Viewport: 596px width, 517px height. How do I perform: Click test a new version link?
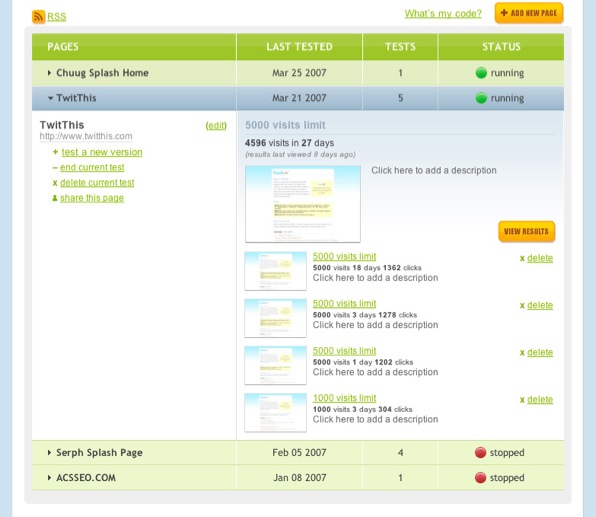coord(102,152)
